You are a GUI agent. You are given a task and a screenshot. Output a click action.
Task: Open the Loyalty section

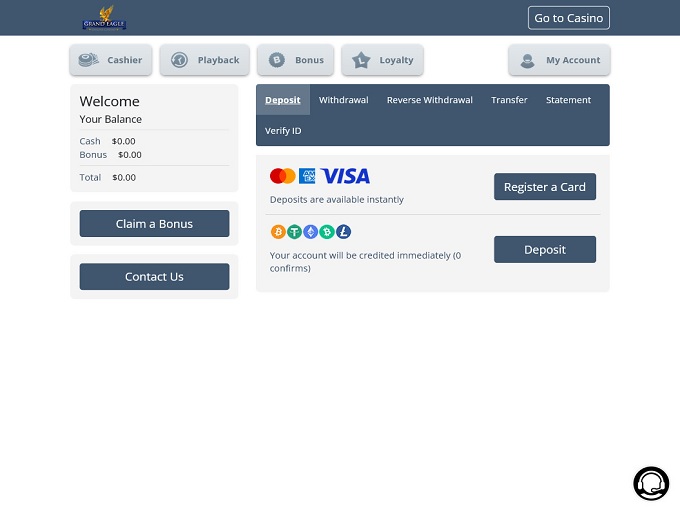click(x=382, y=60)
